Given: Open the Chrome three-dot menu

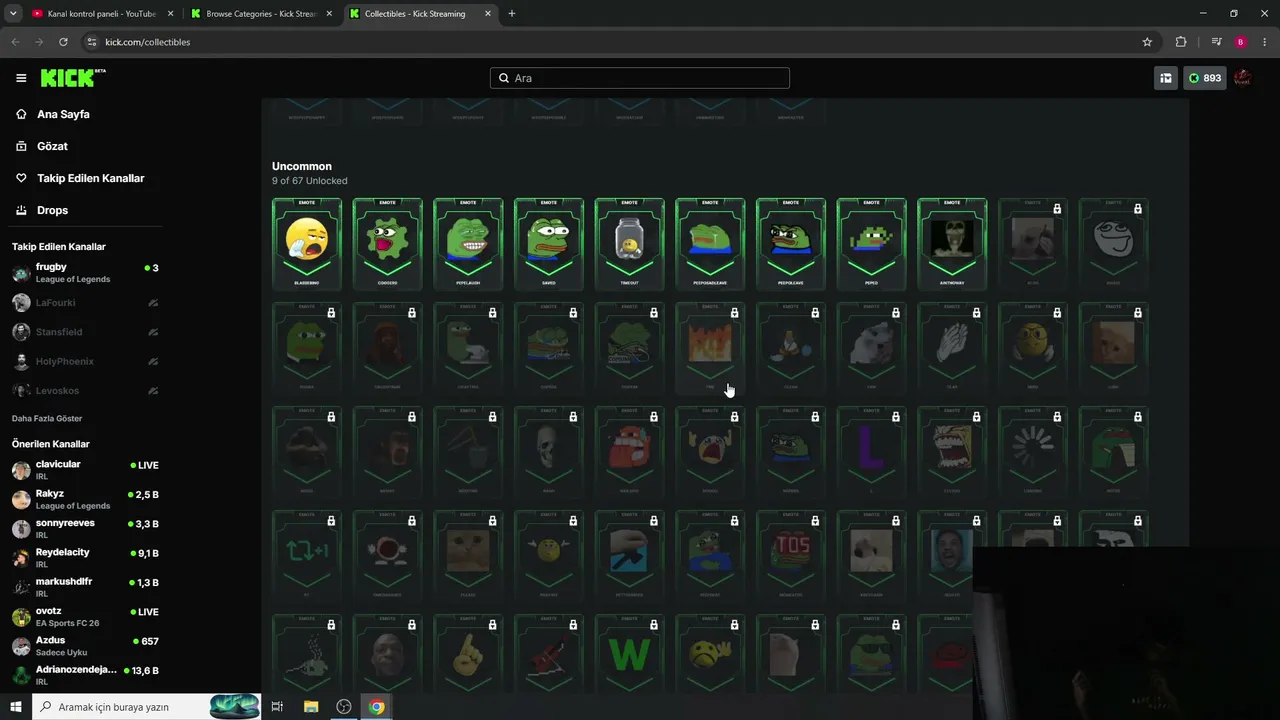Looking at the screenshot, I should pos(1266,42).
